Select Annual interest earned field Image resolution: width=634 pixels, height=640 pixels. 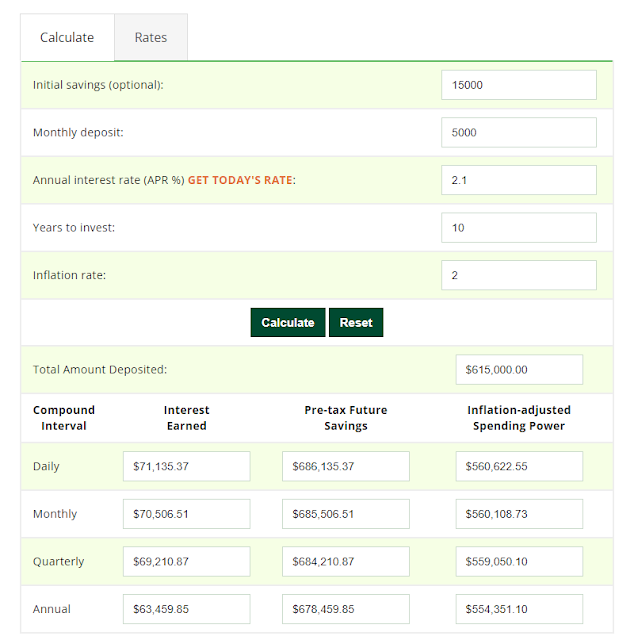pos(186,609)
